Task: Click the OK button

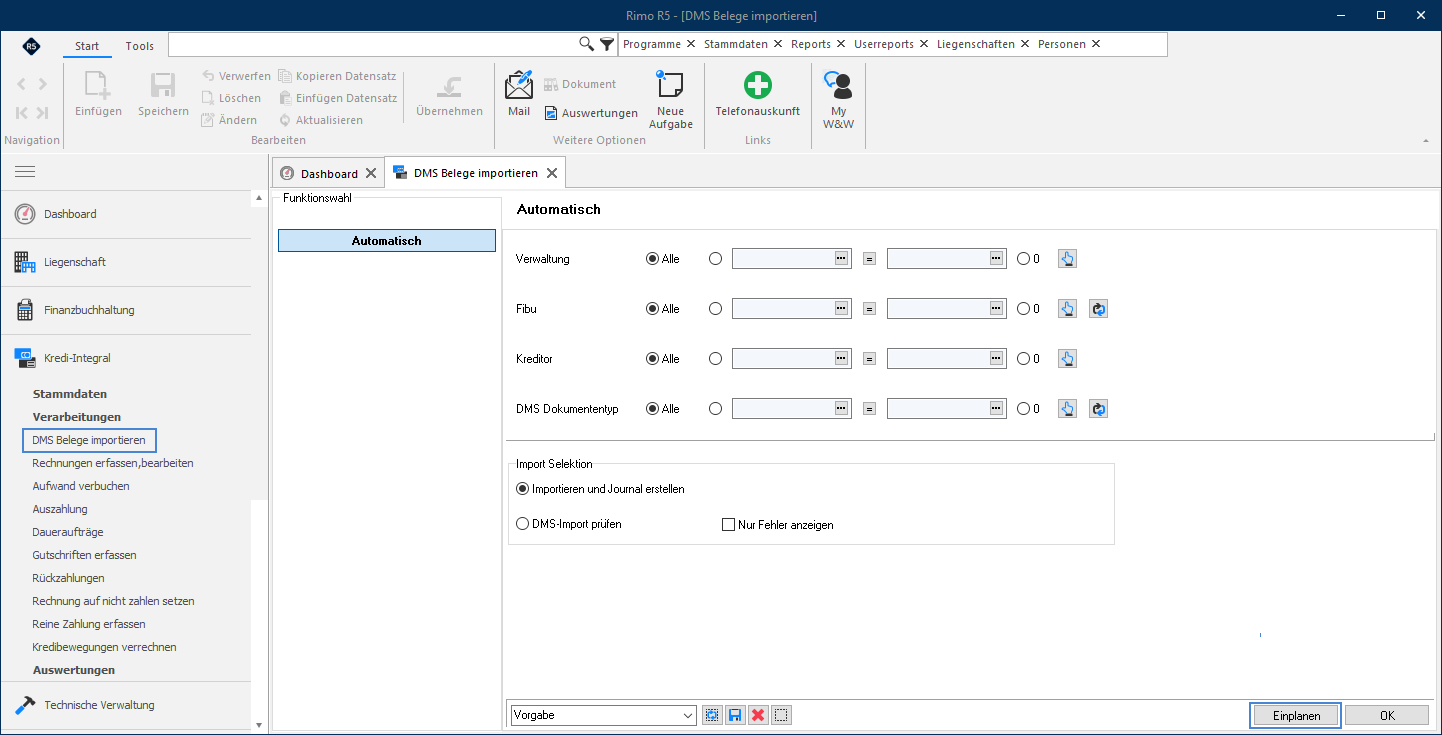Action: 1387,715
